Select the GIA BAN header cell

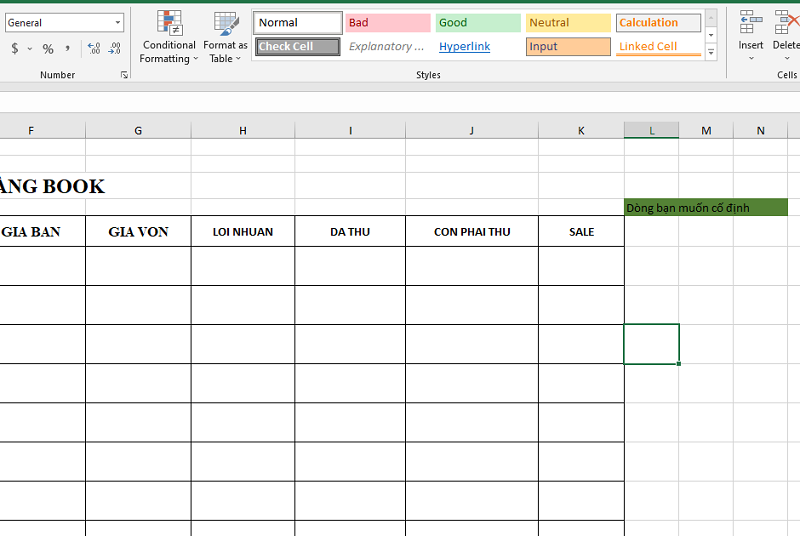click(42, 232)
